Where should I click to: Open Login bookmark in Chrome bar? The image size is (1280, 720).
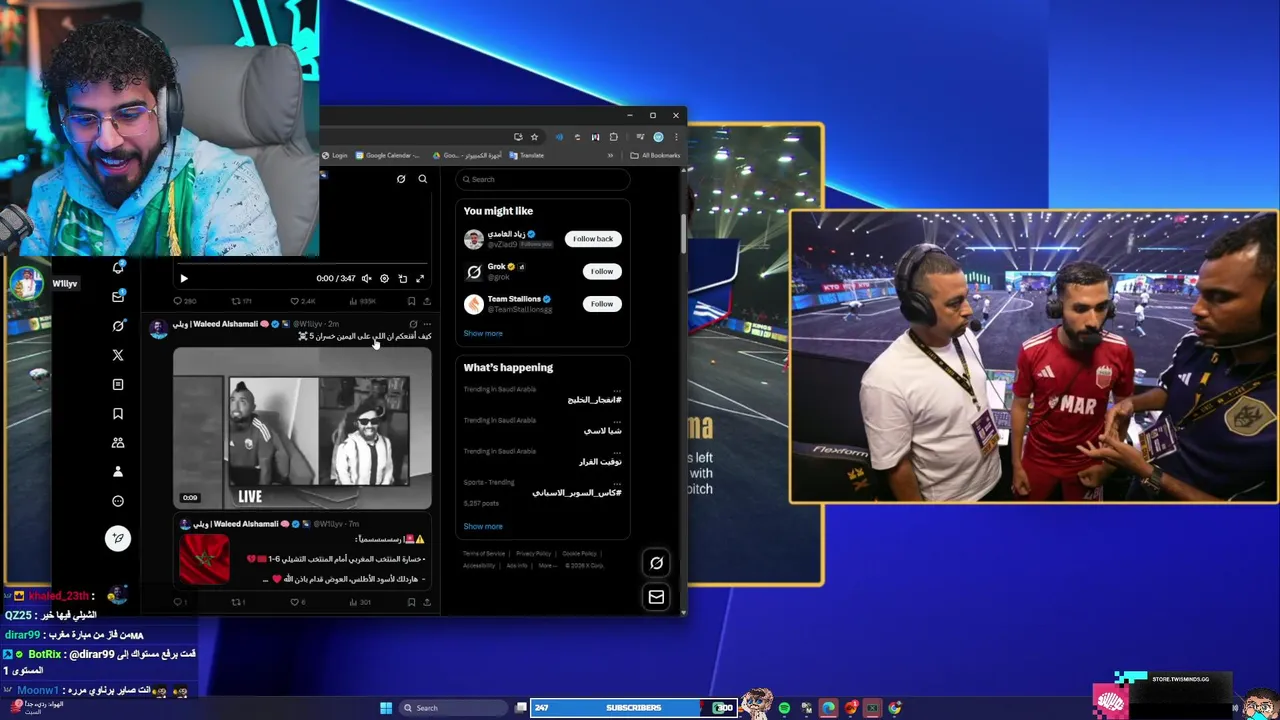pos(335,155)
